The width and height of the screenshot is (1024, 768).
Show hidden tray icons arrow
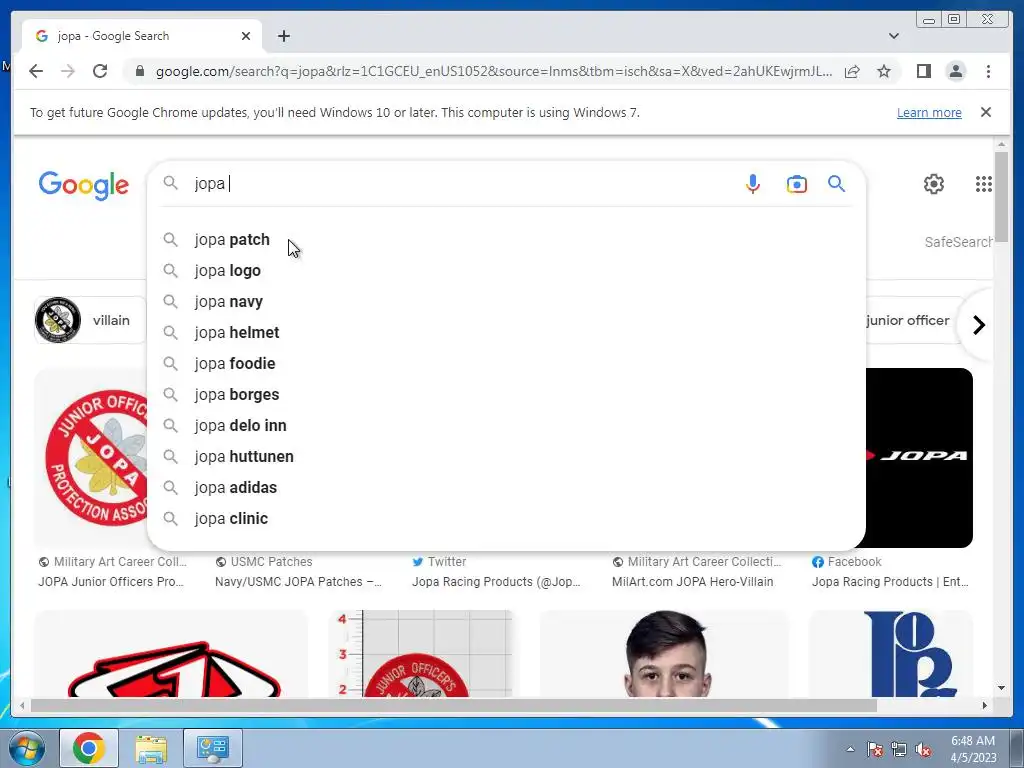click(x=850, y=750)
